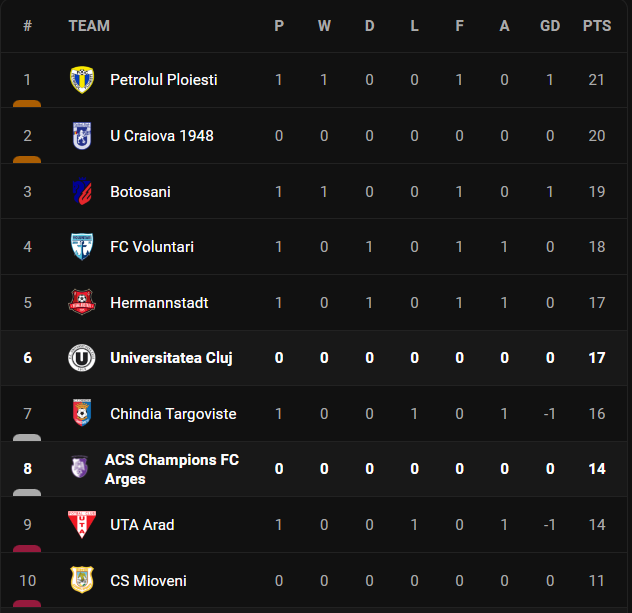Click the Universitatea Cluj round logo
632x613 pixels.
point(81,358)
